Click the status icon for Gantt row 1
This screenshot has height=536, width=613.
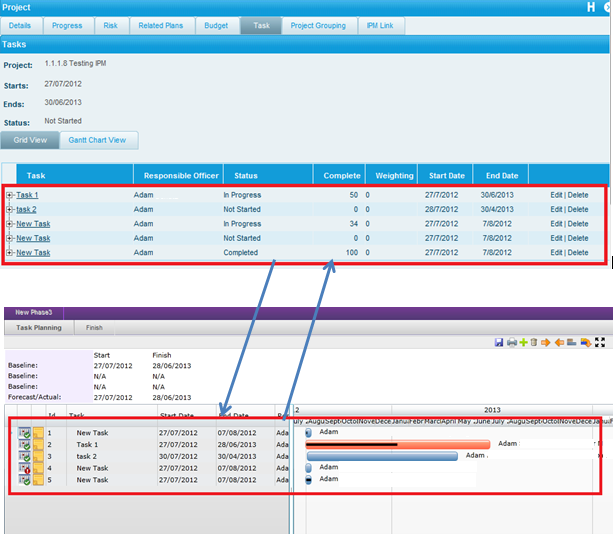[x=24, y=433]
